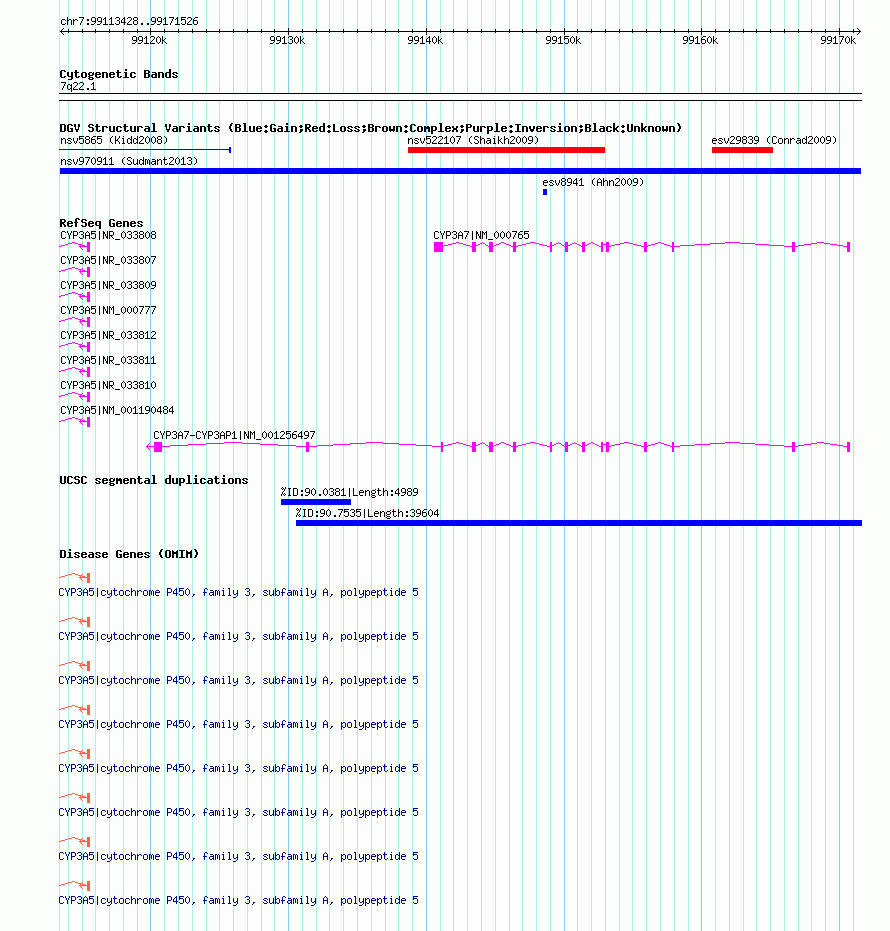Open the nsv5865 (Kidd2008) variant label

pos(114,141)
